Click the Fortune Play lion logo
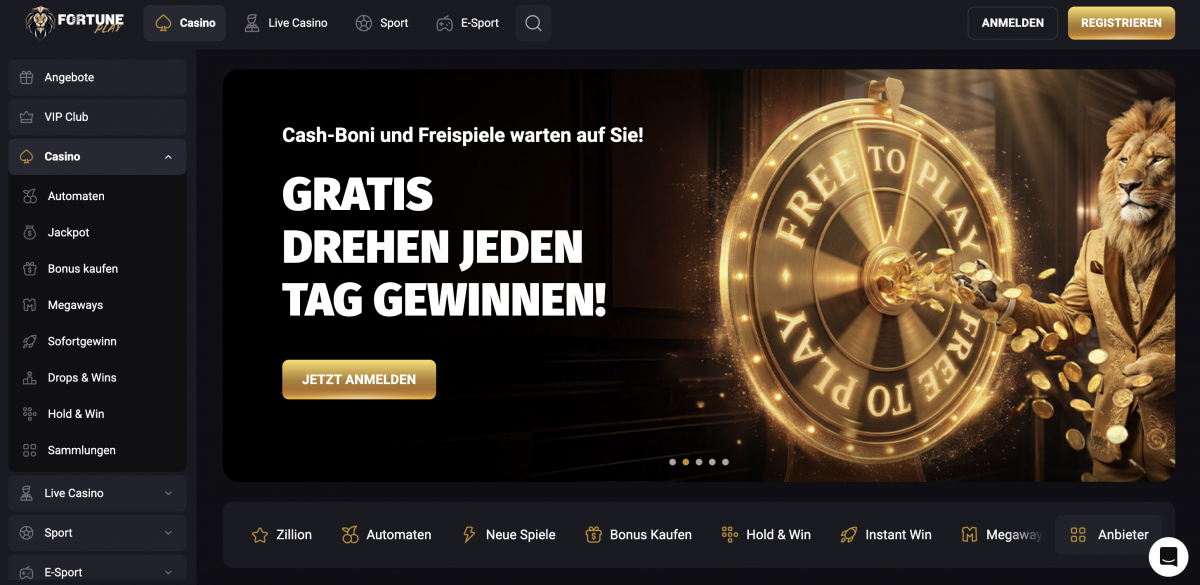The height and width of the screenshot is (585, 1200). [74, 23]
